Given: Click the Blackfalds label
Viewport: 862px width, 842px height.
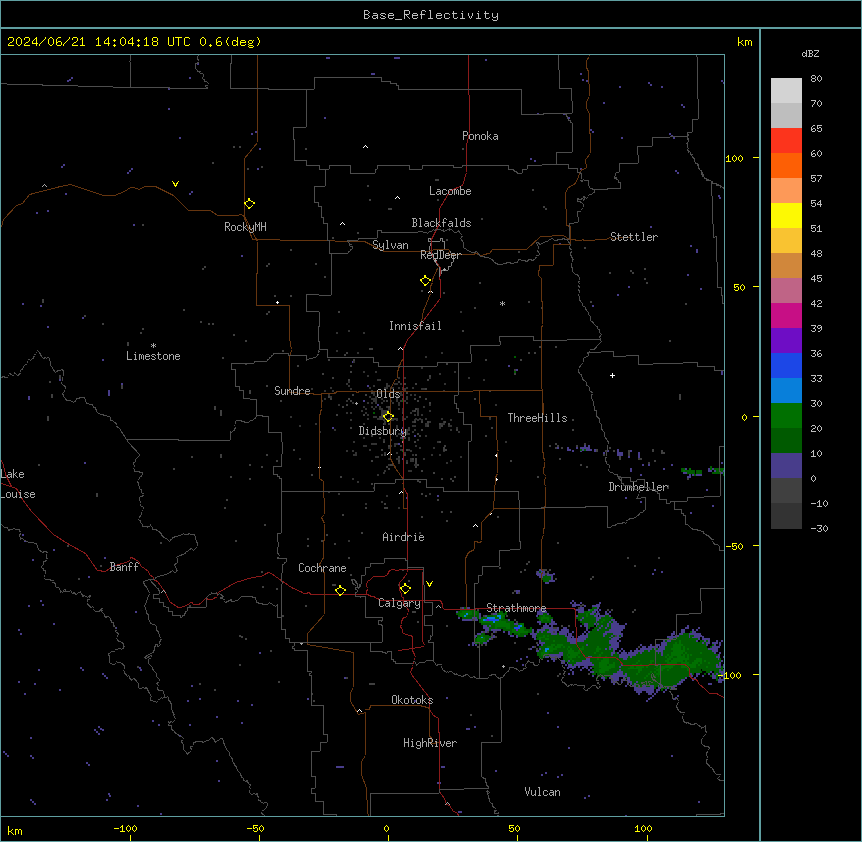Looking at the screenshot, I should pos(441,223).
